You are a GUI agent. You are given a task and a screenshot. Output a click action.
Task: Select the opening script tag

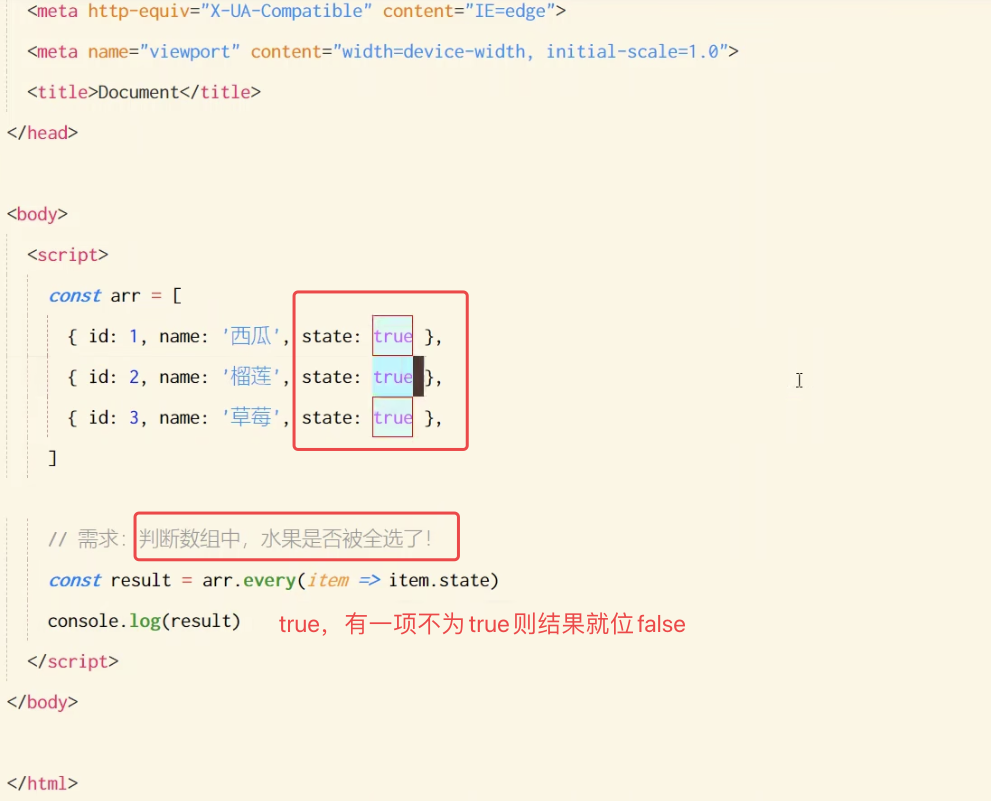pyautogui.click(x=67, y=254)
